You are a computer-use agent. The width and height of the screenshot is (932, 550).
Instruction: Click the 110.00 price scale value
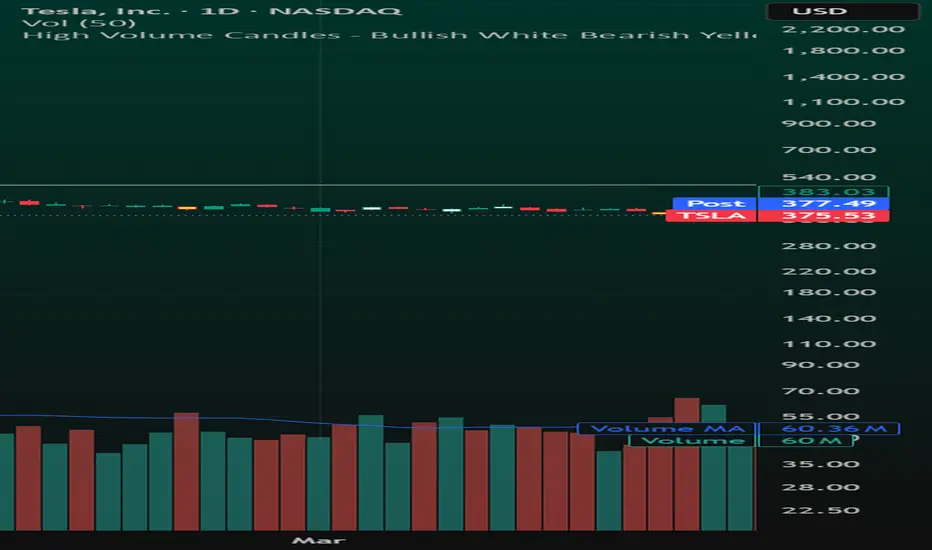coord(829,344)
